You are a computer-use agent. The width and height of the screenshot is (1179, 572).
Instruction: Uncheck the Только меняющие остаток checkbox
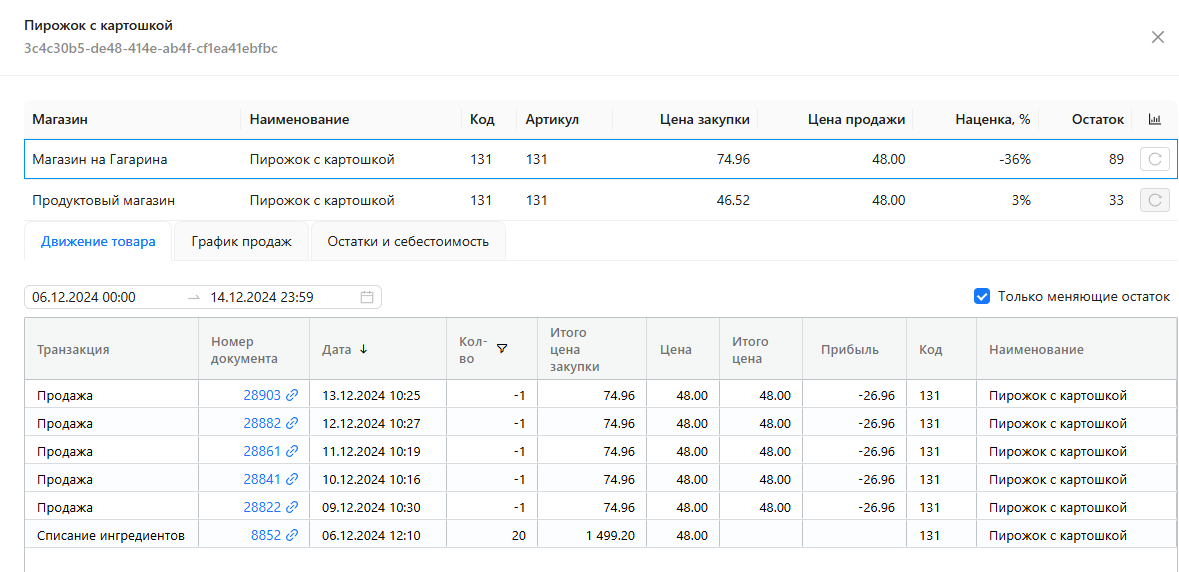click(982, 297)
